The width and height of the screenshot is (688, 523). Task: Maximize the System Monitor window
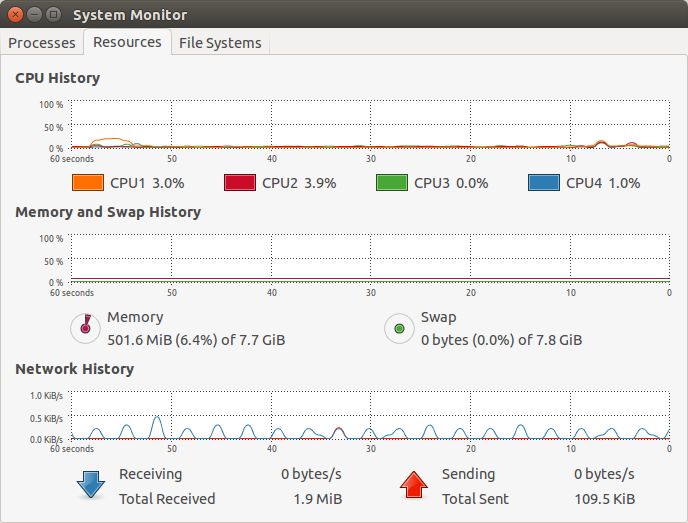tap(52, 15)
